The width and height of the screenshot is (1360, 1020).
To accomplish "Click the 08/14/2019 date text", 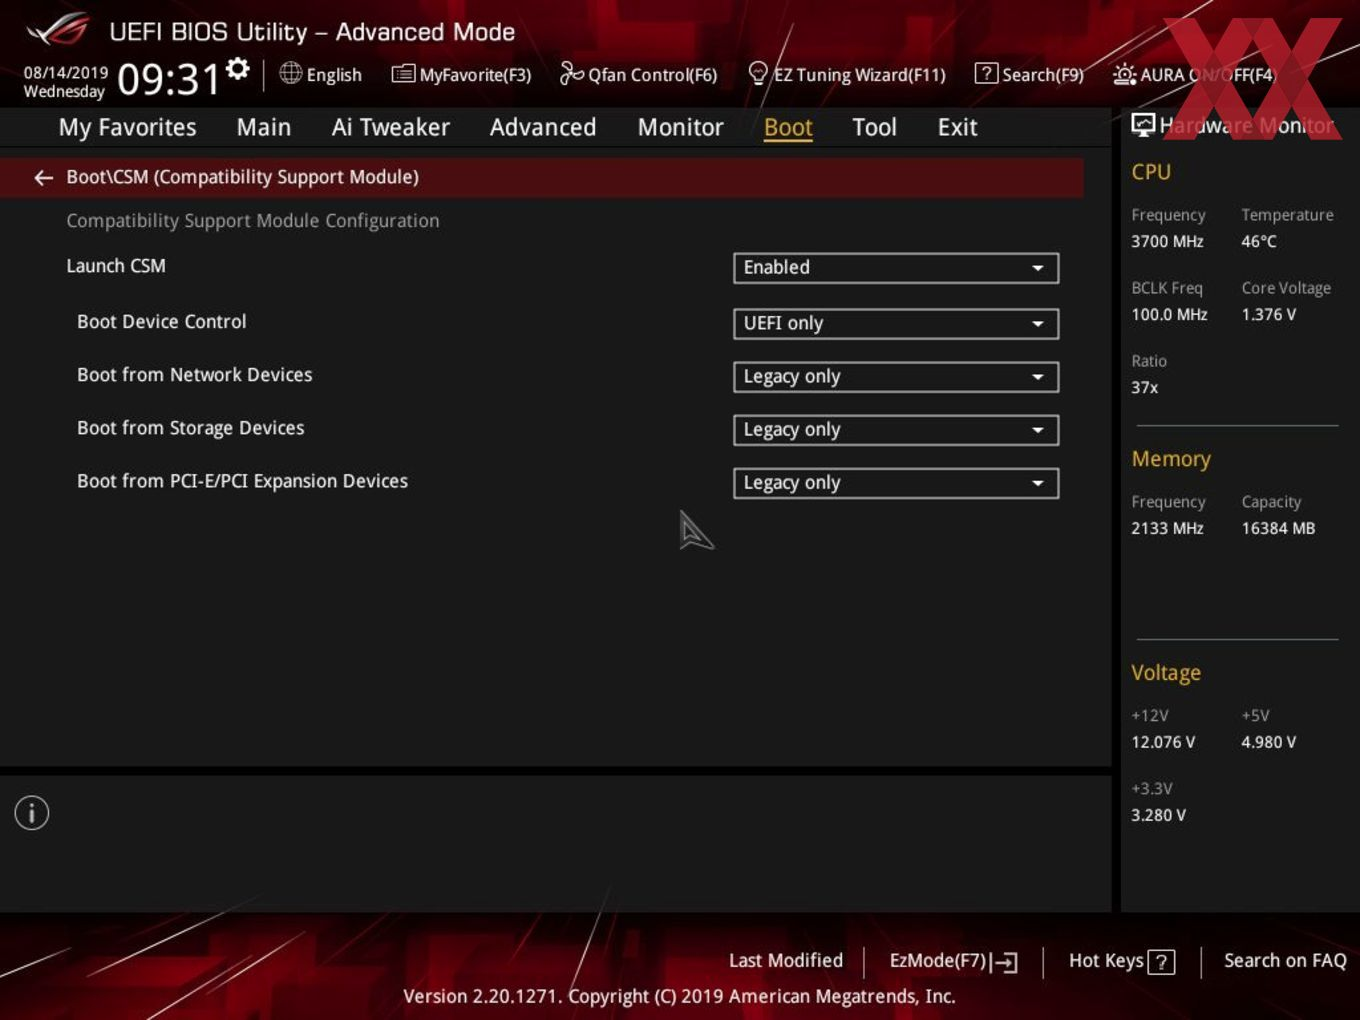I will pyautogui.click(x=66, y=73).
